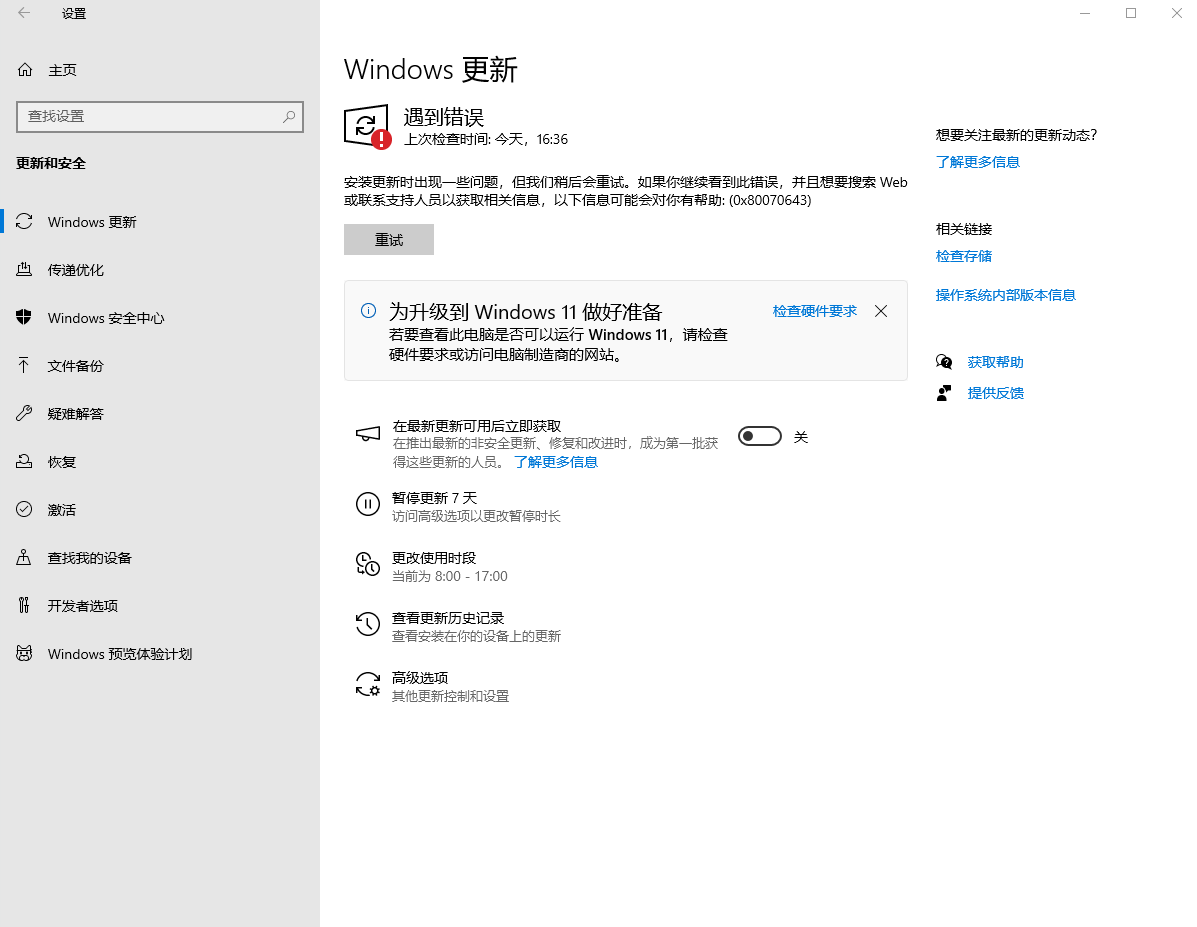Image resolution: width=1197 pixels, height=927 pixels.
Task: Minimize the Settings window
Action: [x=1085, y=13]
